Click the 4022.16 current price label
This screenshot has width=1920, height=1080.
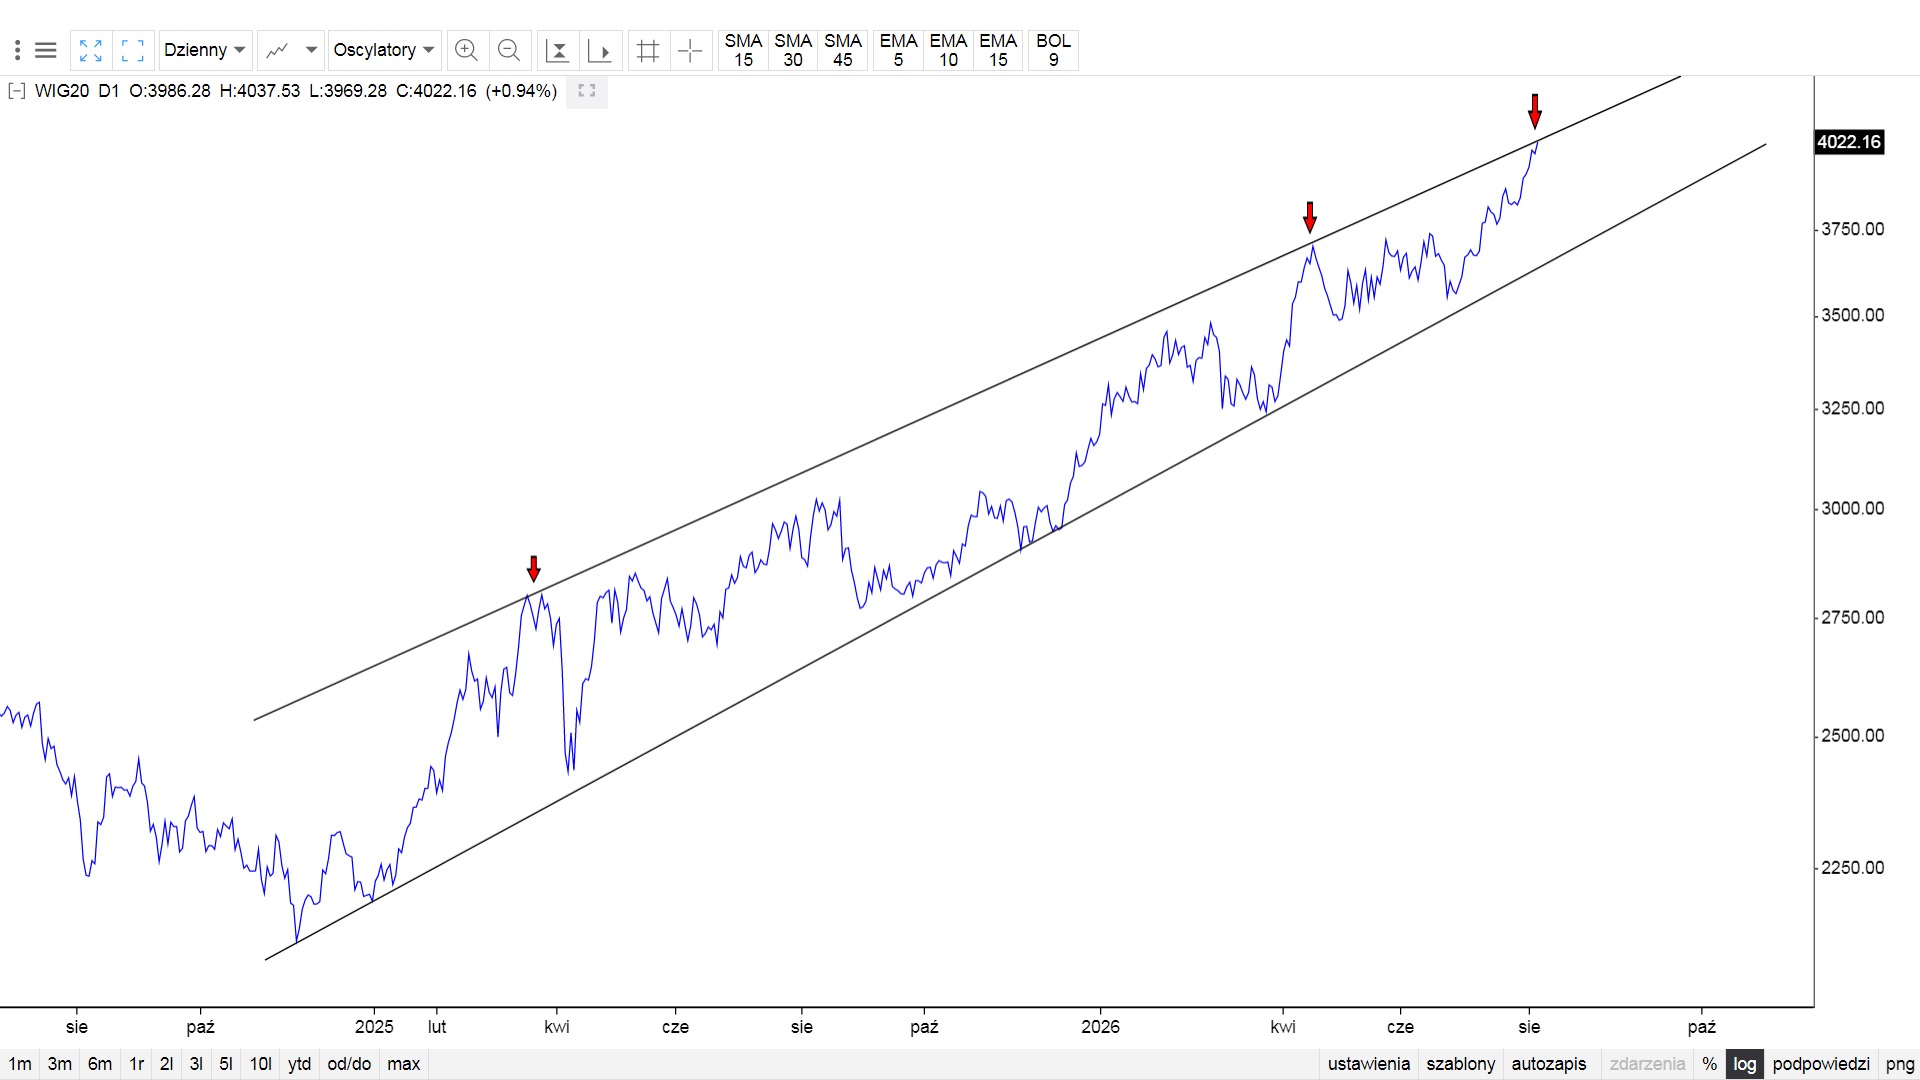pyautogui.click(x=1849, y=142)
